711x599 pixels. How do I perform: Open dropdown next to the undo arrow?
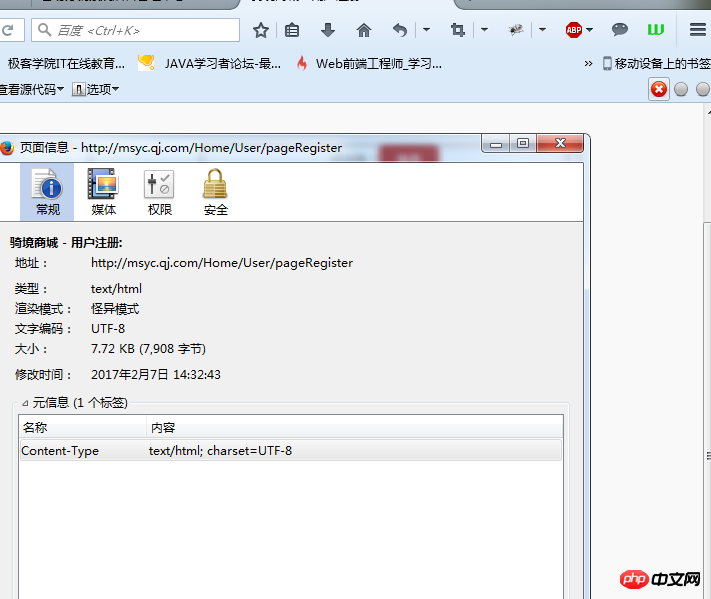pyautogui.click(x=426, y=30)
